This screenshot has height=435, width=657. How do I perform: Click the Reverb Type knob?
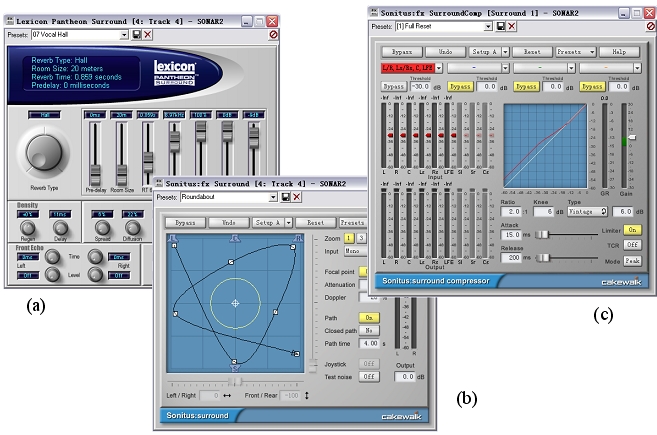(x=44, y=153)
